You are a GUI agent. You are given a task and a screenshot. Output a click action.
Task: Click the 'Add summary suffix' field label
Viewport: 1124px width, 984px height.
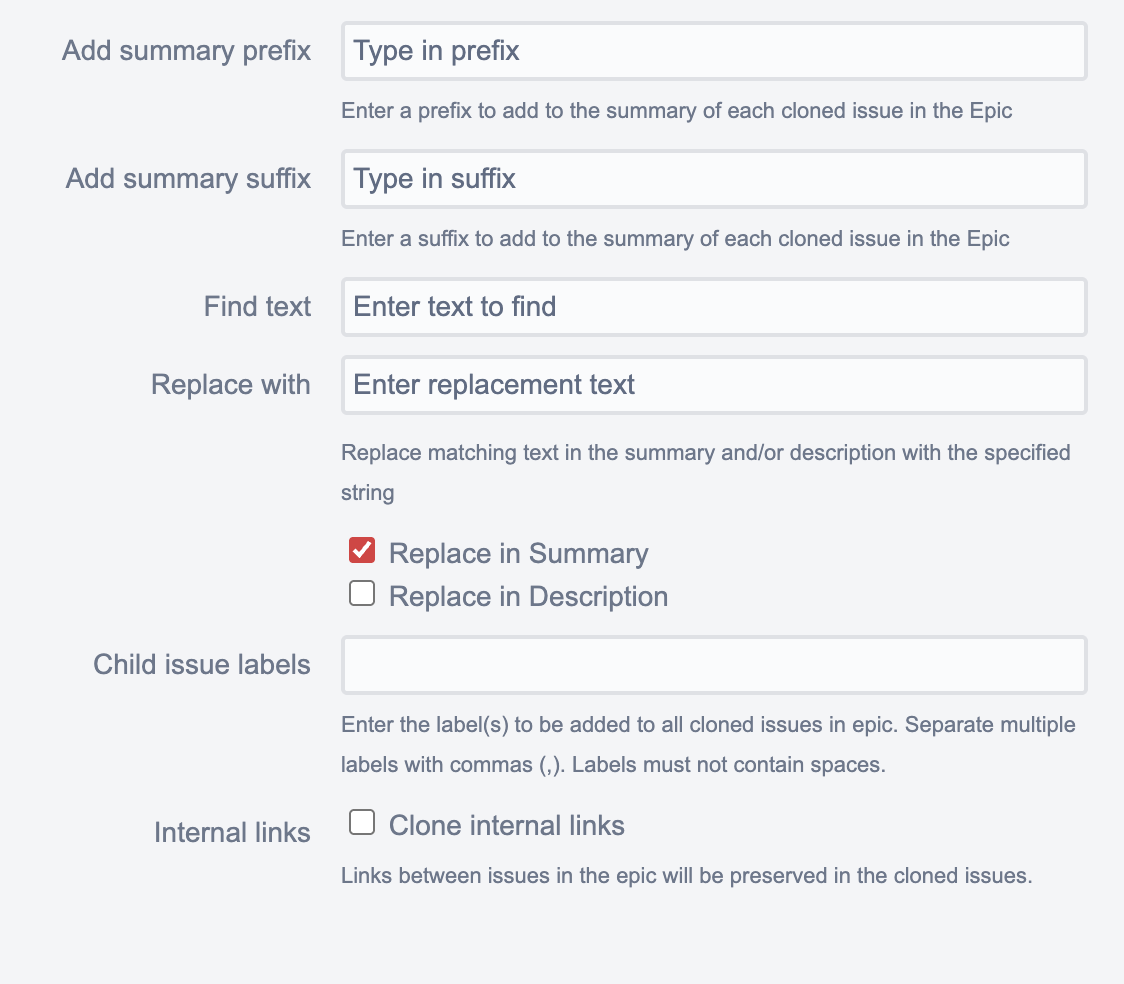[x=189, y=179]
